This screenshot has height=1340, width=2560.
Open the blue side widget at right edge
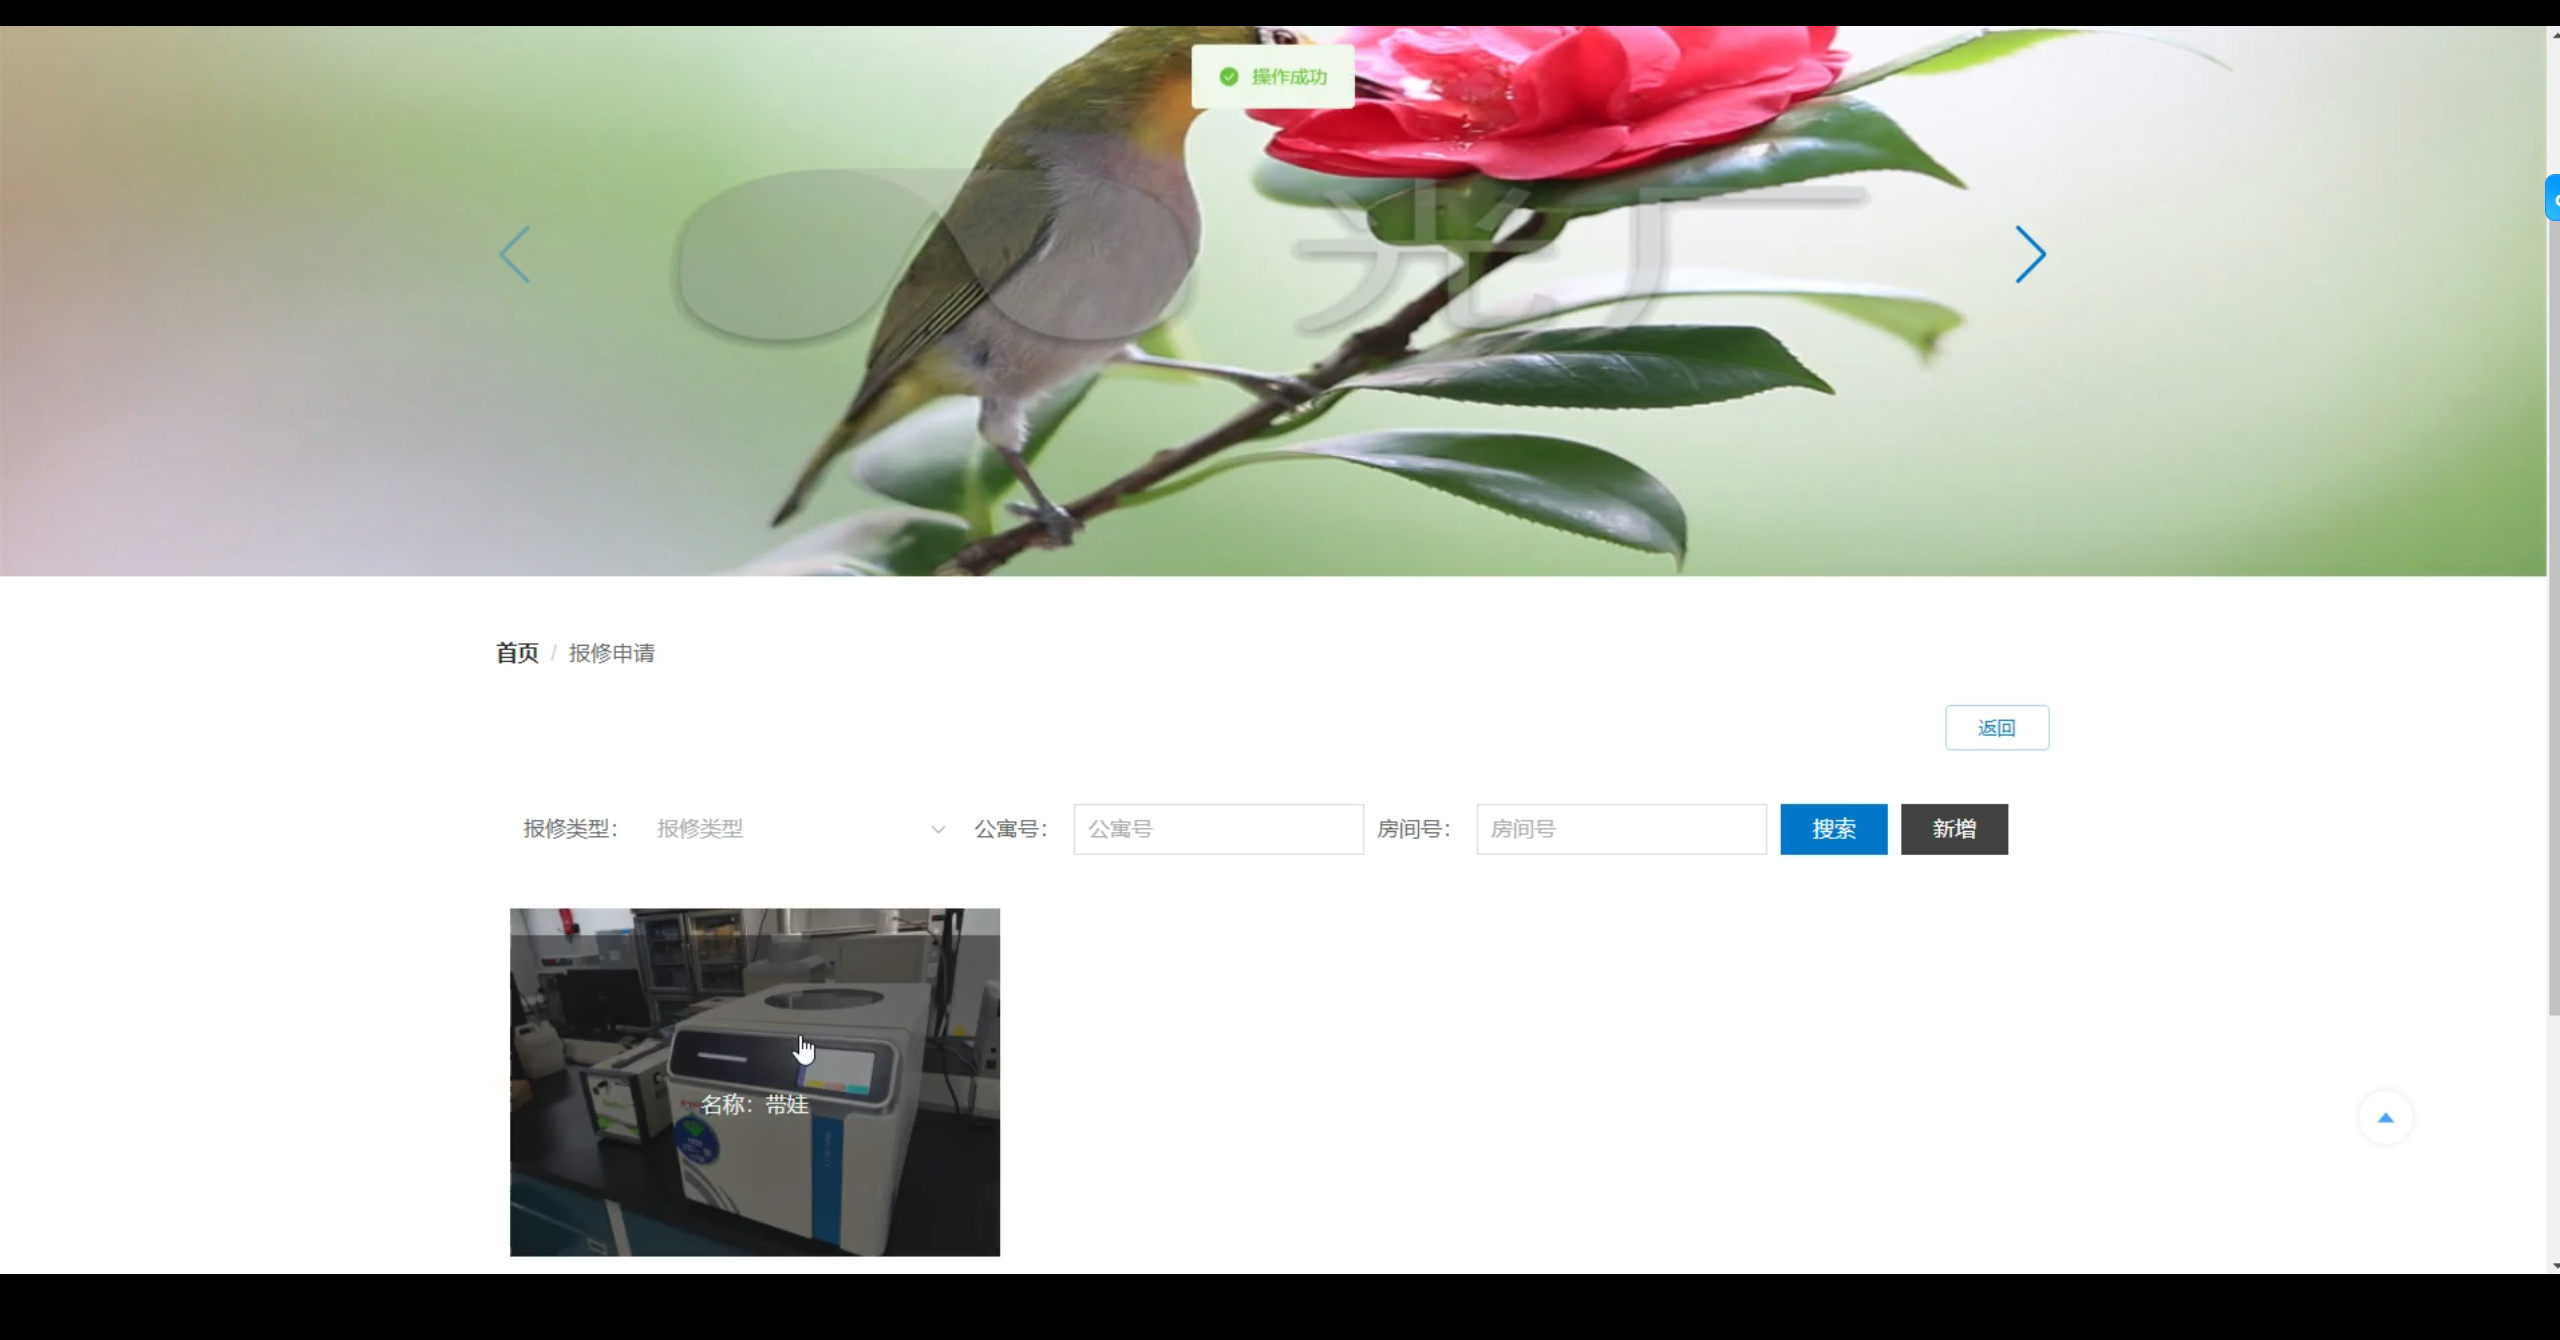click(x=2553, y=198)
